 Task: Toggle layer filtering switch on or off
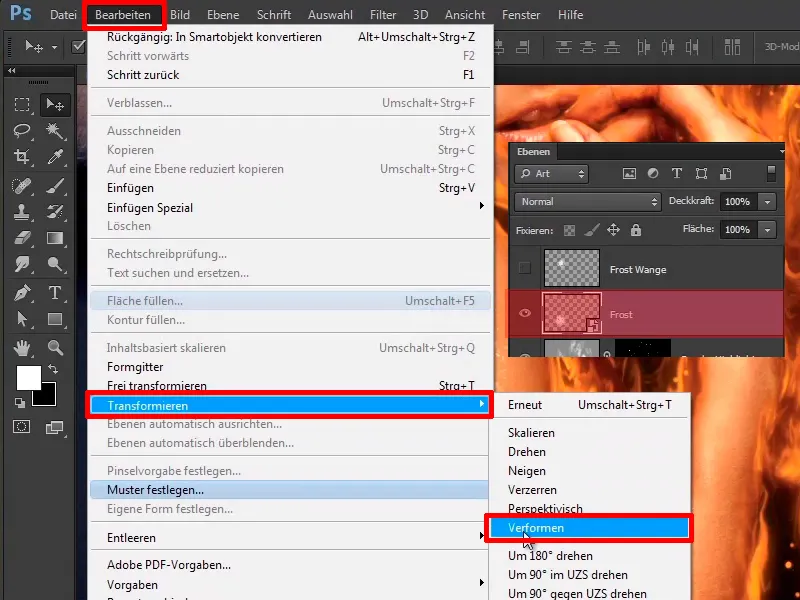point(771,173)
